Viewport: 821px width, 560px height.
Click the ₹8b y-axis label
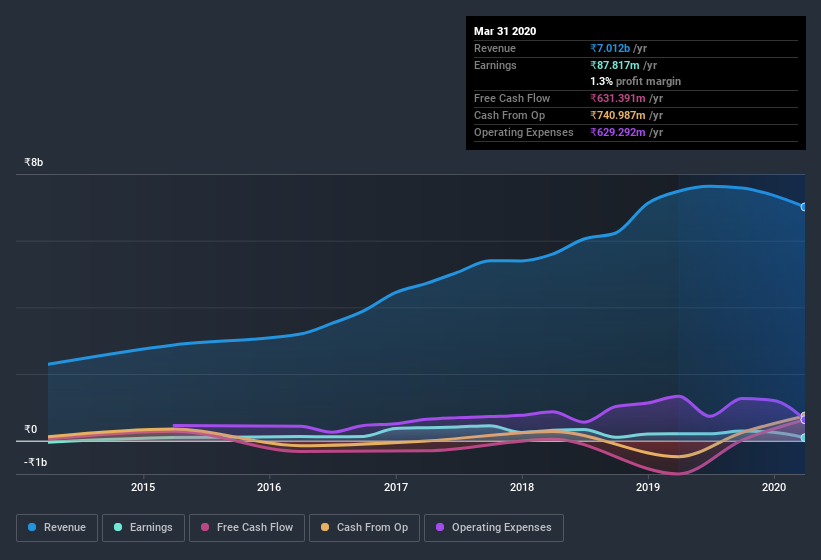pyautogui.click(x=34, y=162)
